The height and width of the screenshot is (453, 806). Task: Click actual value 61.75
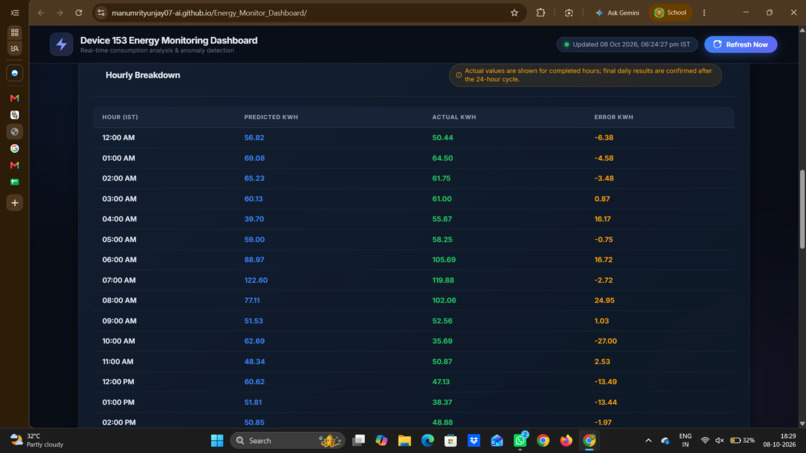(x=441, y=178)
